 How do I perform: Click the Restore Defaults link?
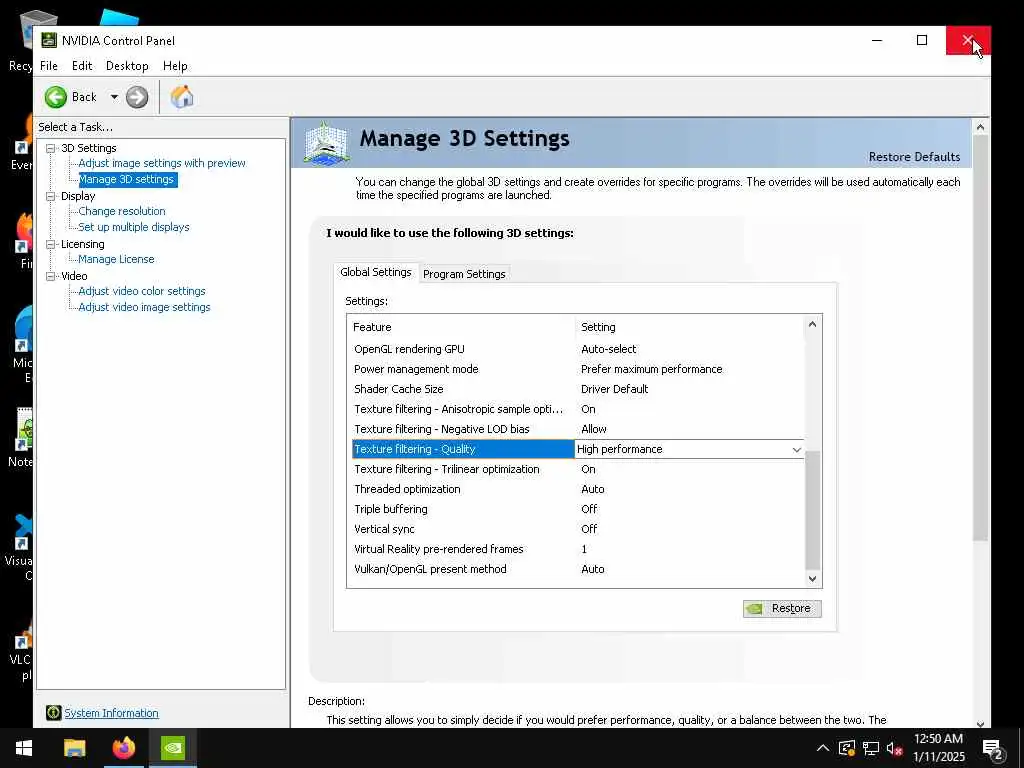tap(914, 157)
